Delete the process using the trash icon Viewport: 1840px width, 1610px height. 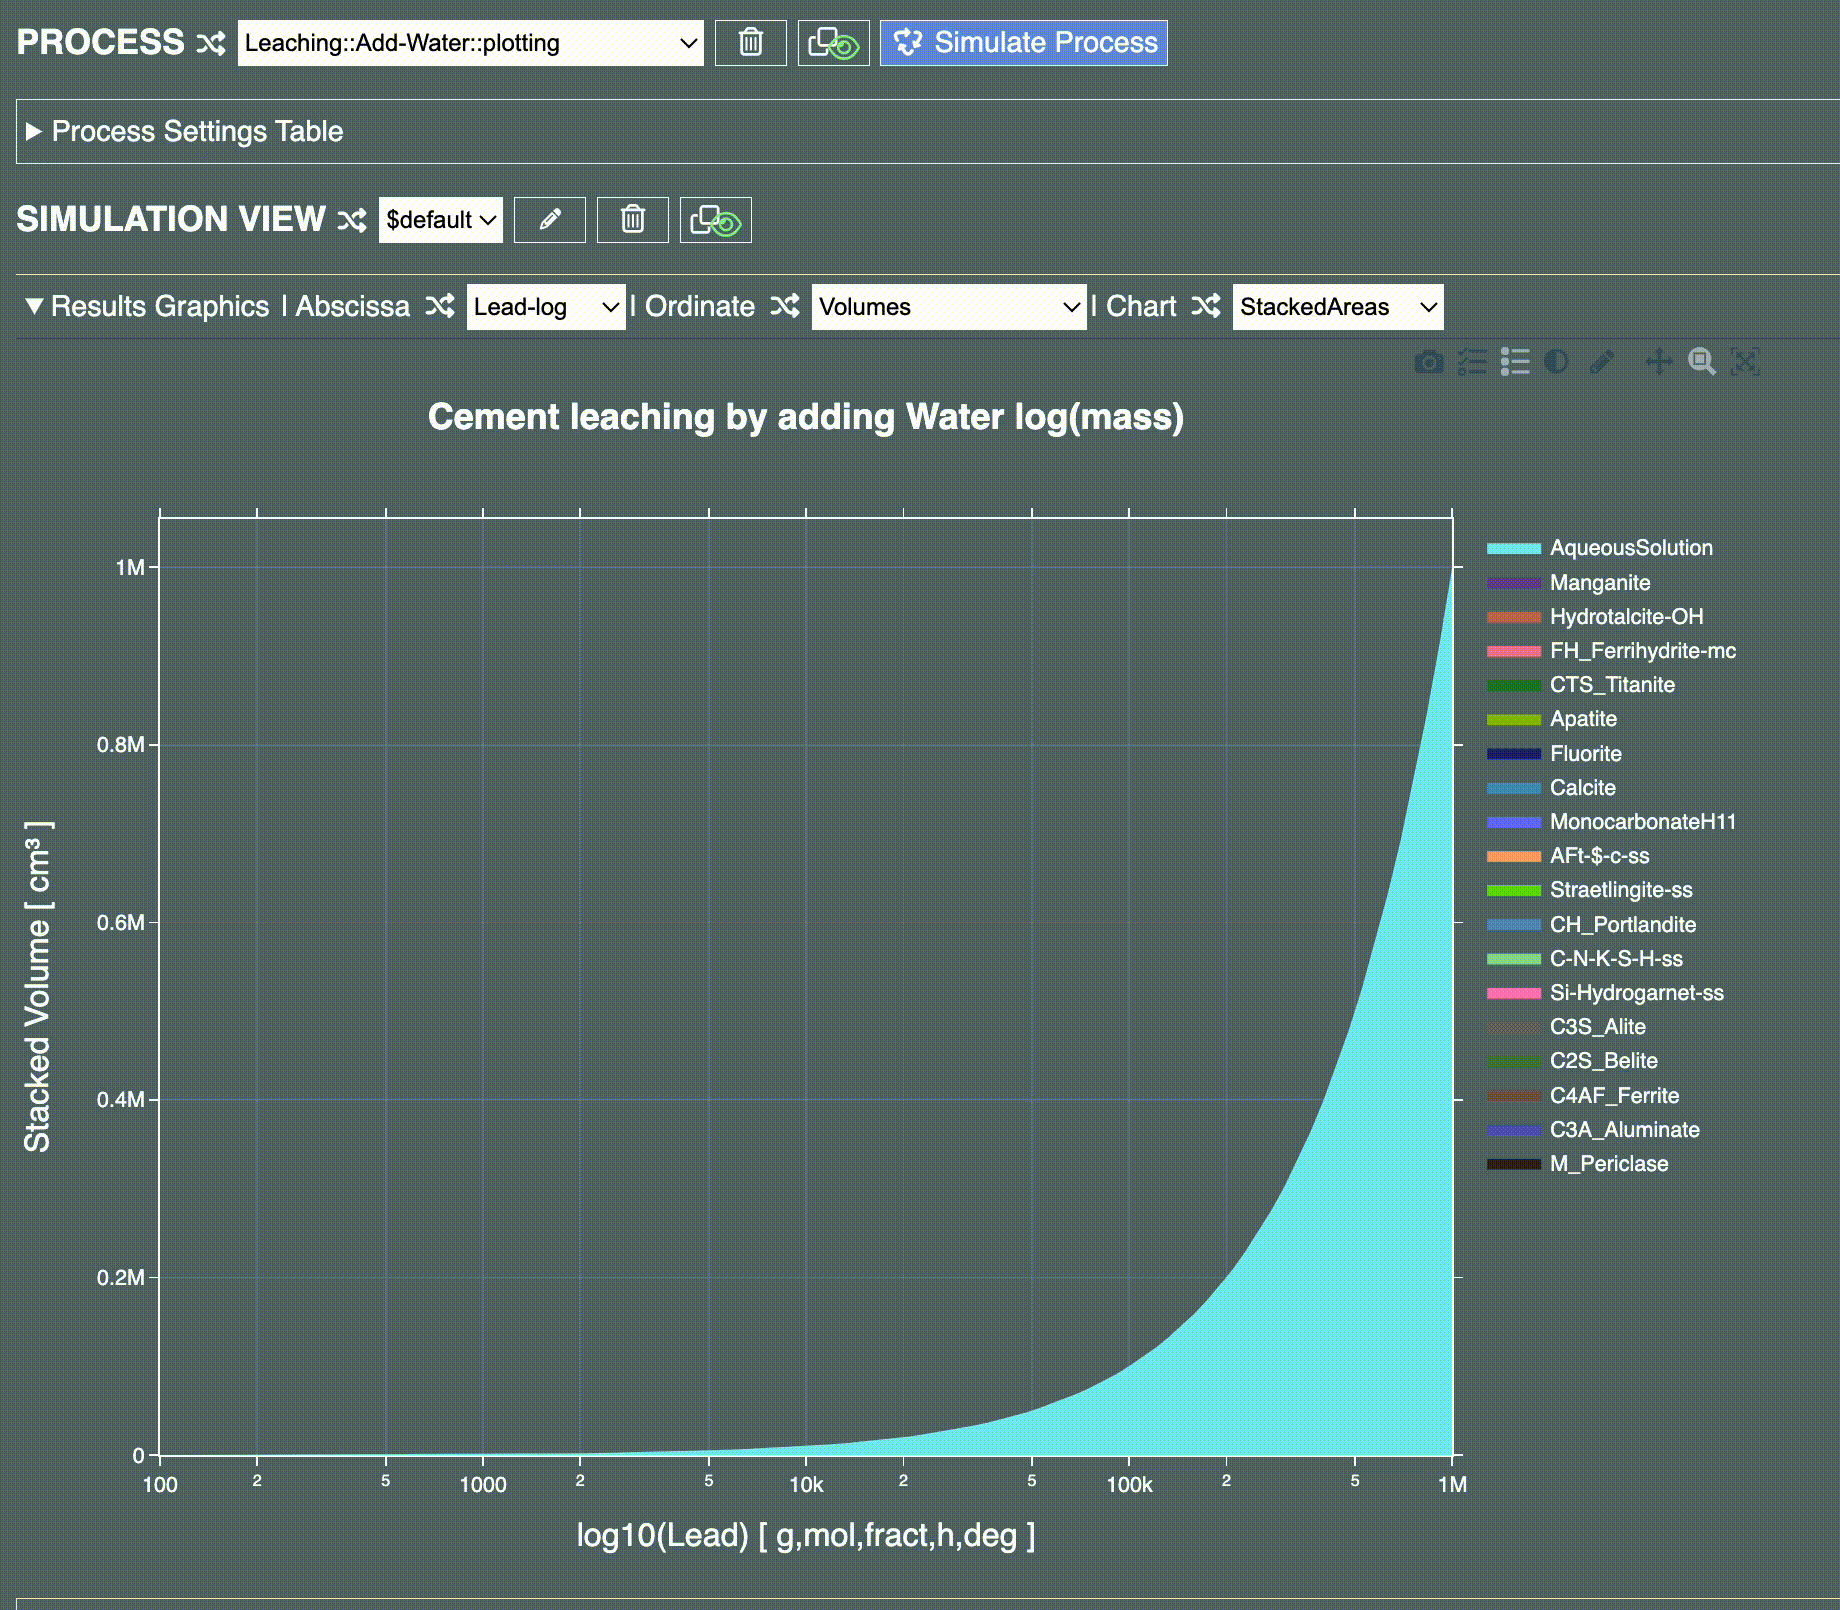pyautogui.click(x=750, y=43)
